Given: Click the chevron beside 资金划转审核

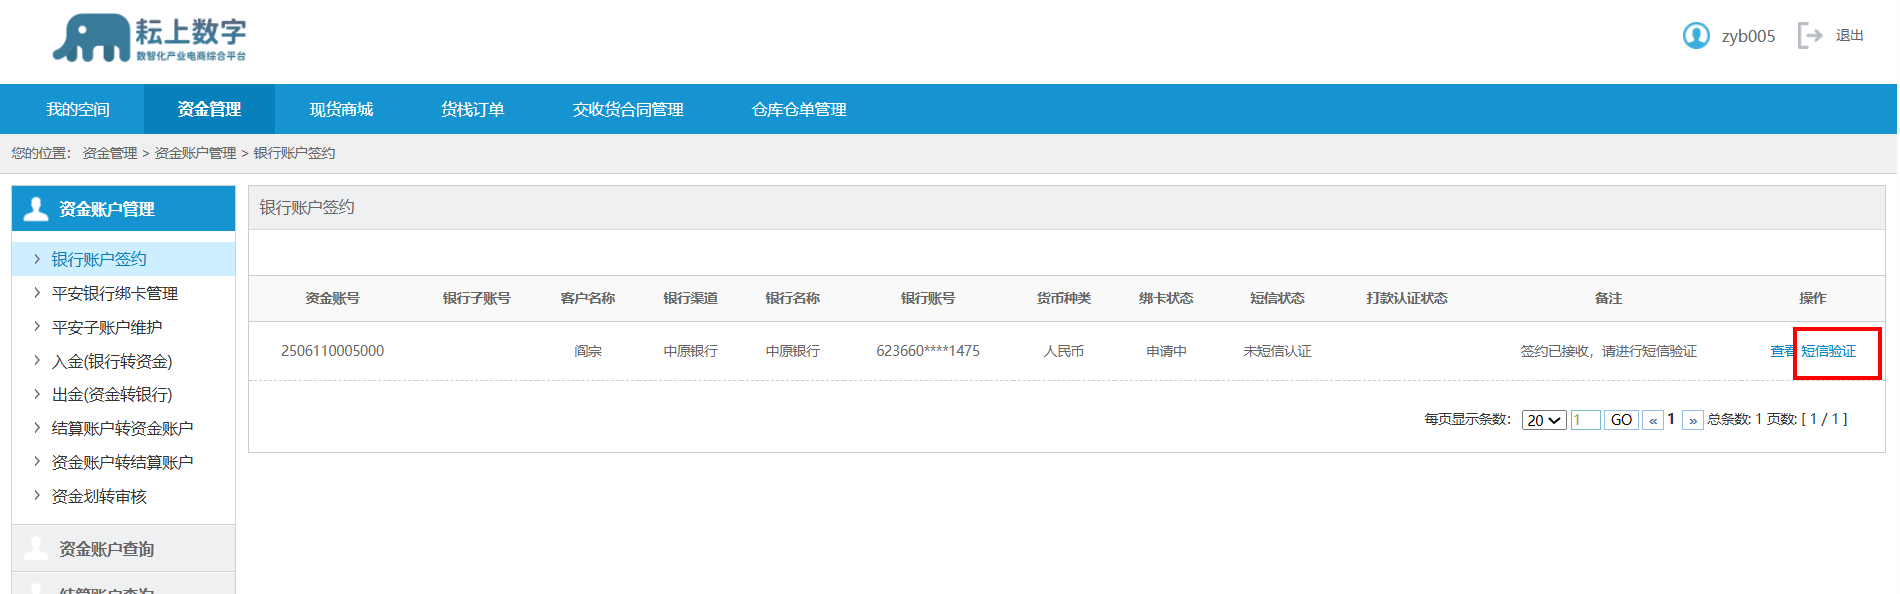Looking at the screenshot, I should click(x=37, y=496).
